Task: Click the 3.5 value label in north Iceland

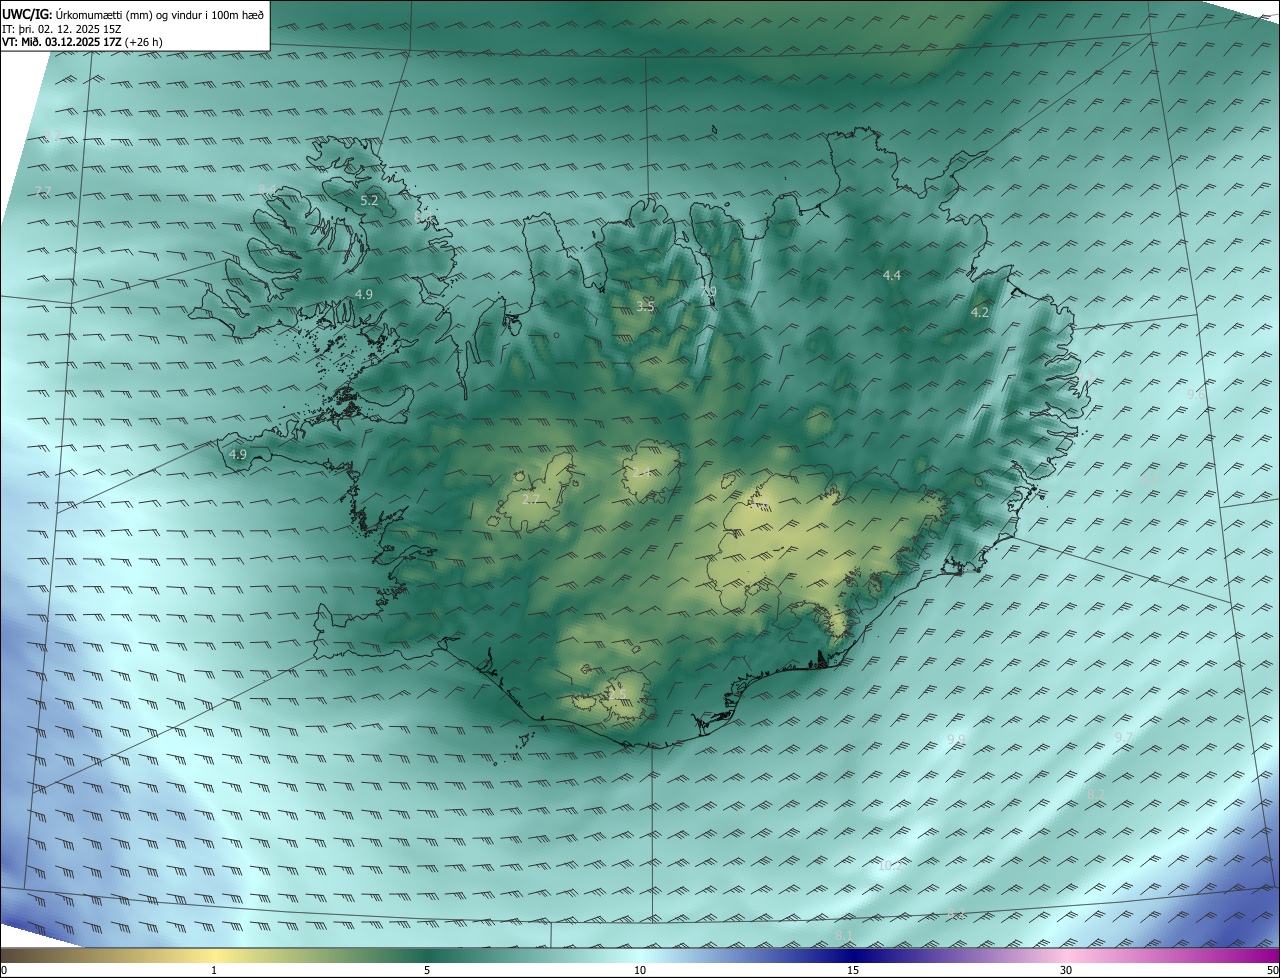Action: tap(645, 307)
